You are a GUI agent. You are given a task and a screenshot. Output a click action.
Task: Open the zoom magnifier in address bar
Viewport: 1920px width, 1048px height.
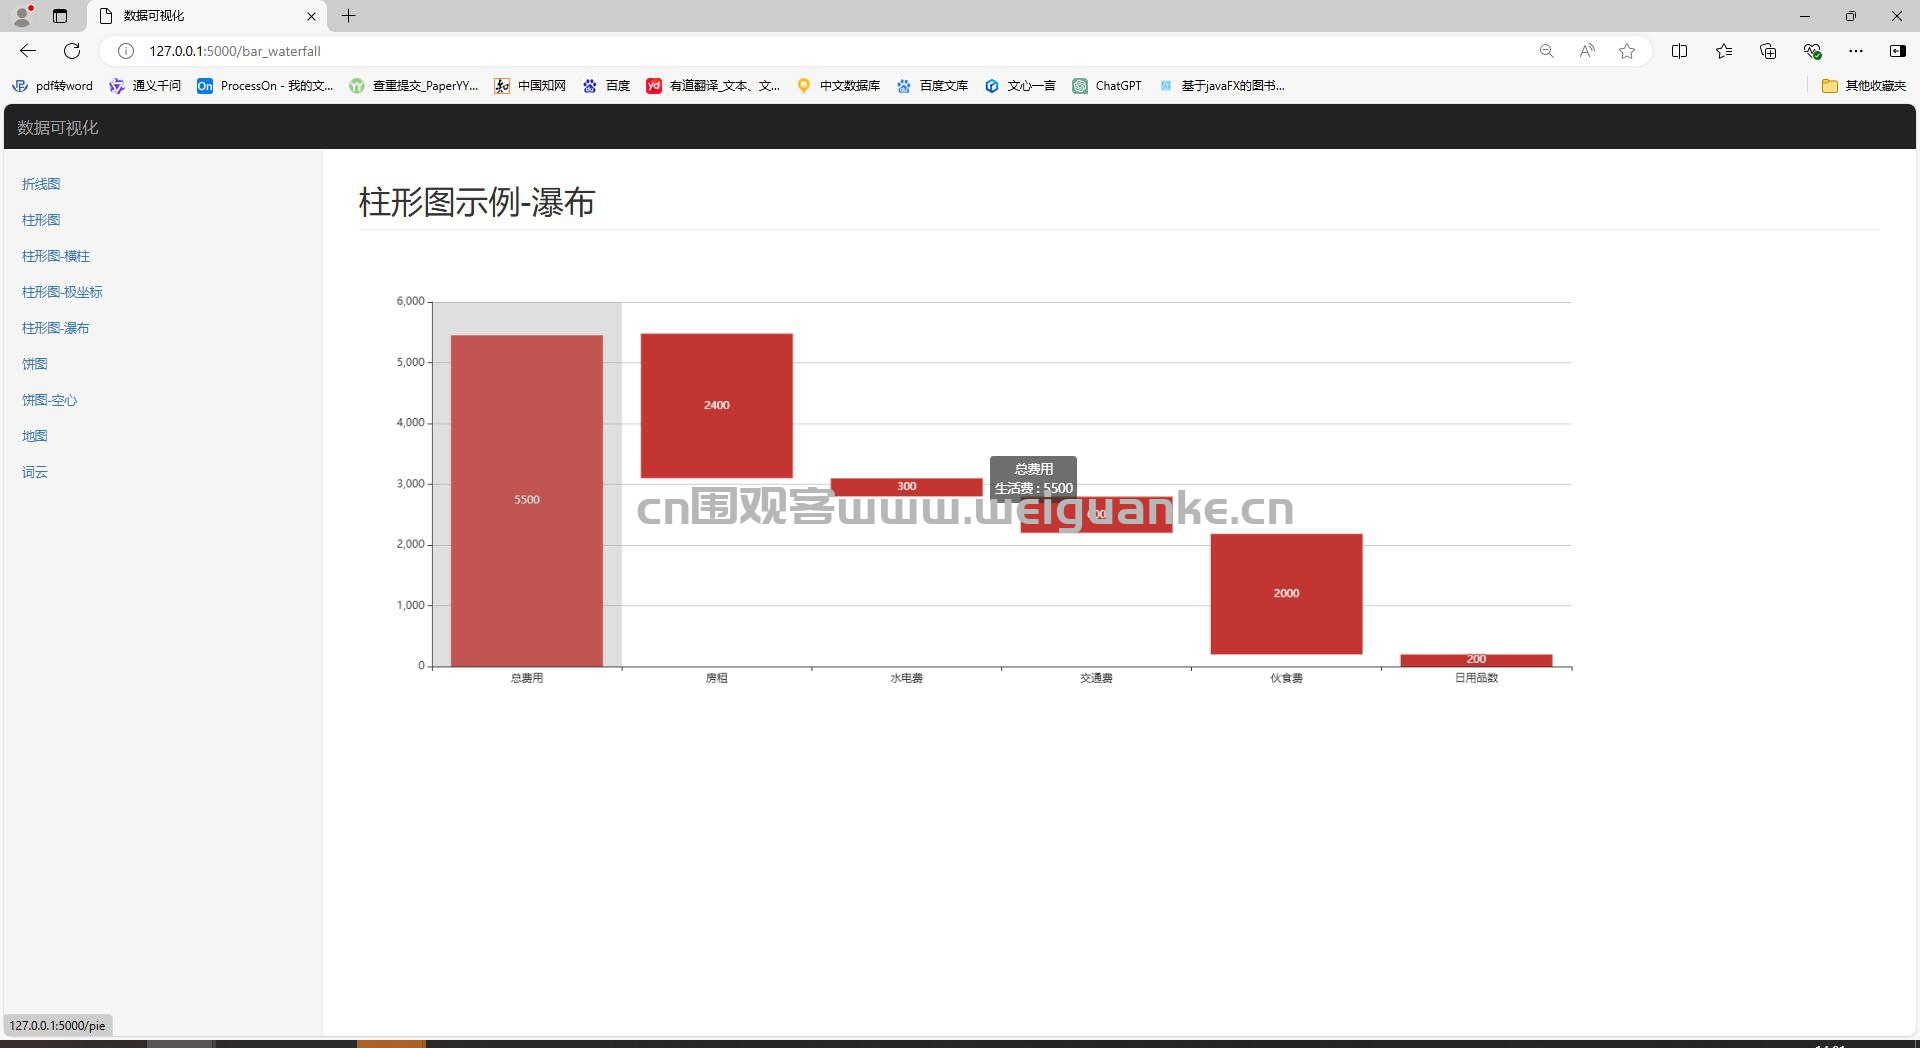[1546, 51]
